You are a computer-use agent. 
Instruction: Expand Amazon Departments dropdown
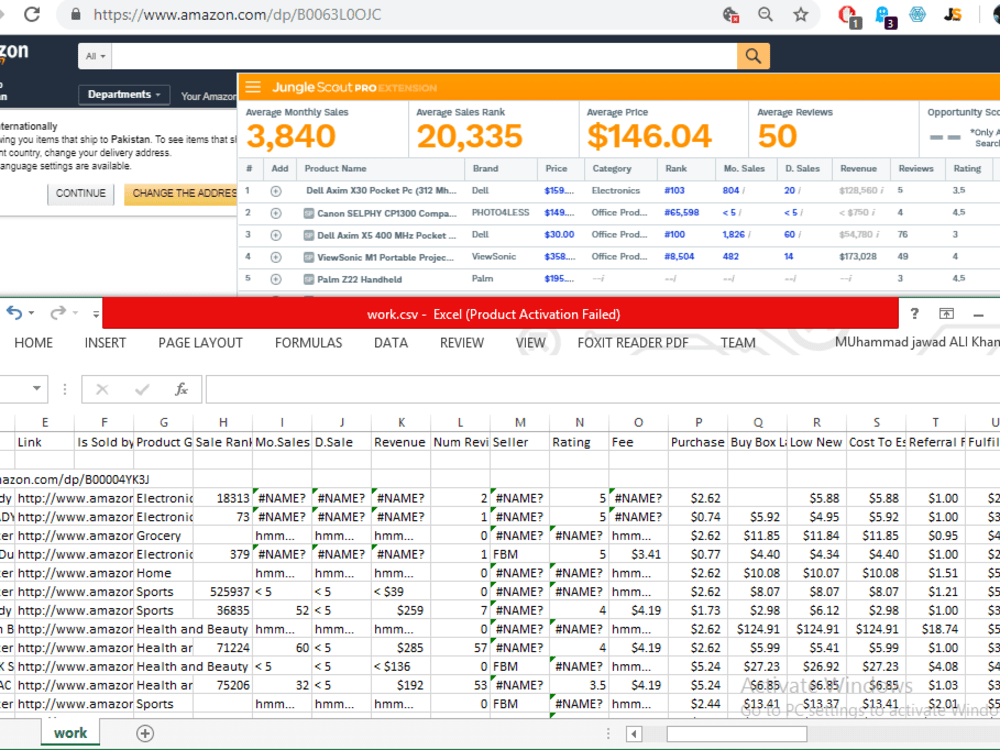[x=124, y=94]
